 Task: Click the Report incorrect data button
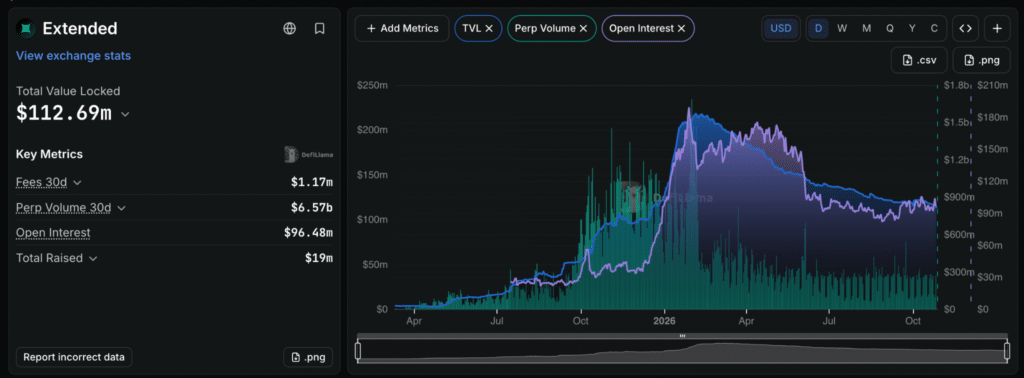tap(74, 357)
